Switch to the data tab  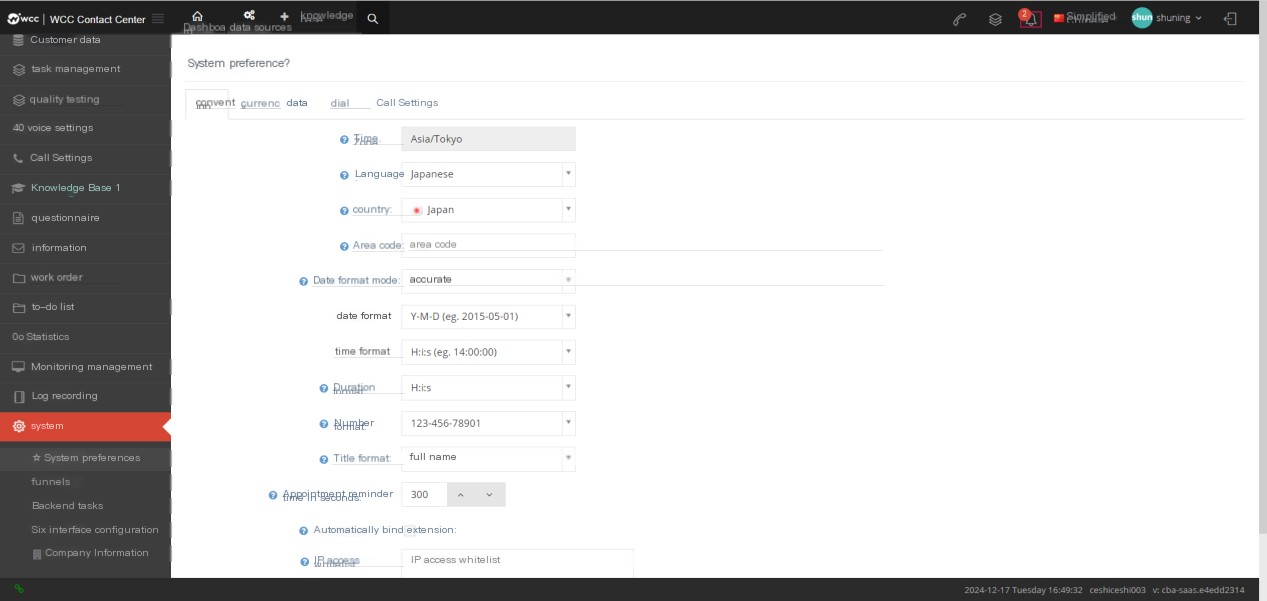(x=297, y=103)
